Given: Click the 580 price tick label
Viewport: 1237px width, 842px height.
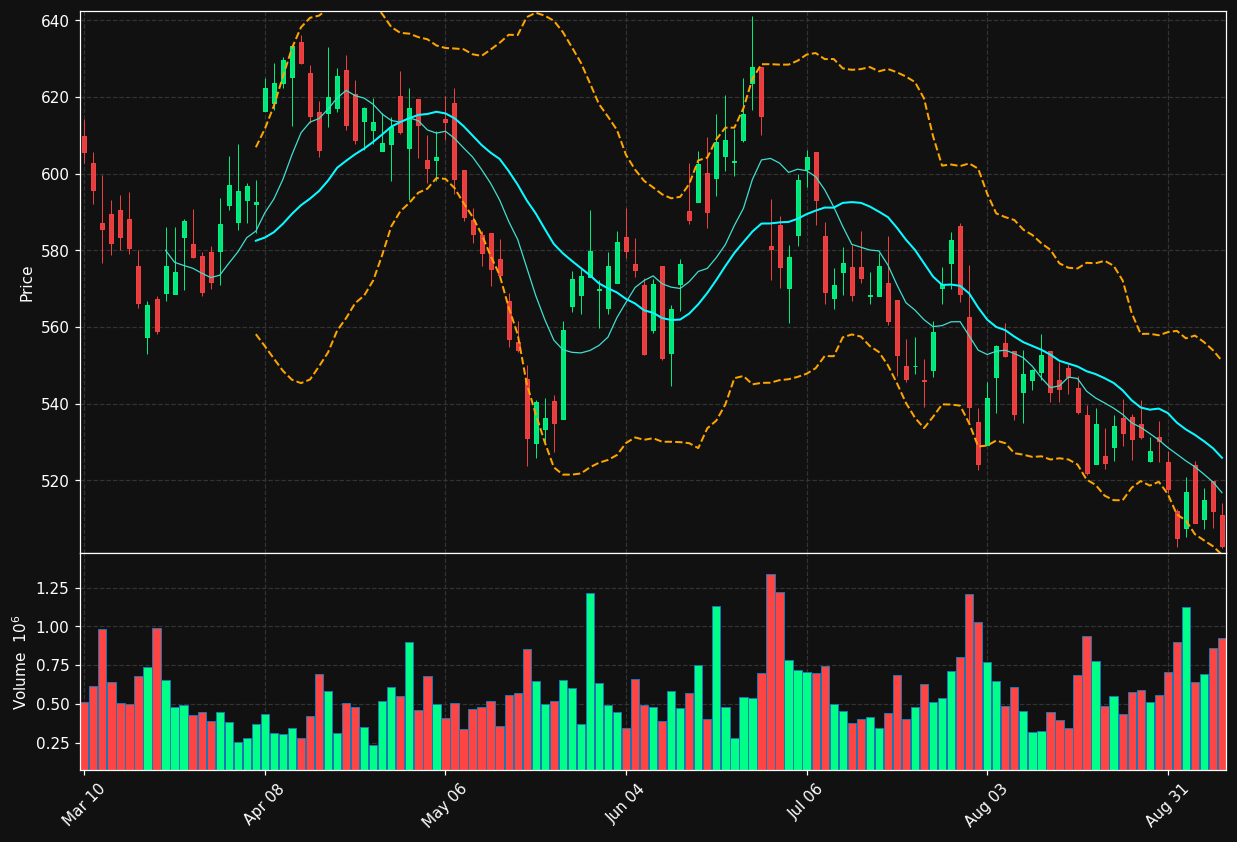Looking at the screenshot, I should click(55, 251).
